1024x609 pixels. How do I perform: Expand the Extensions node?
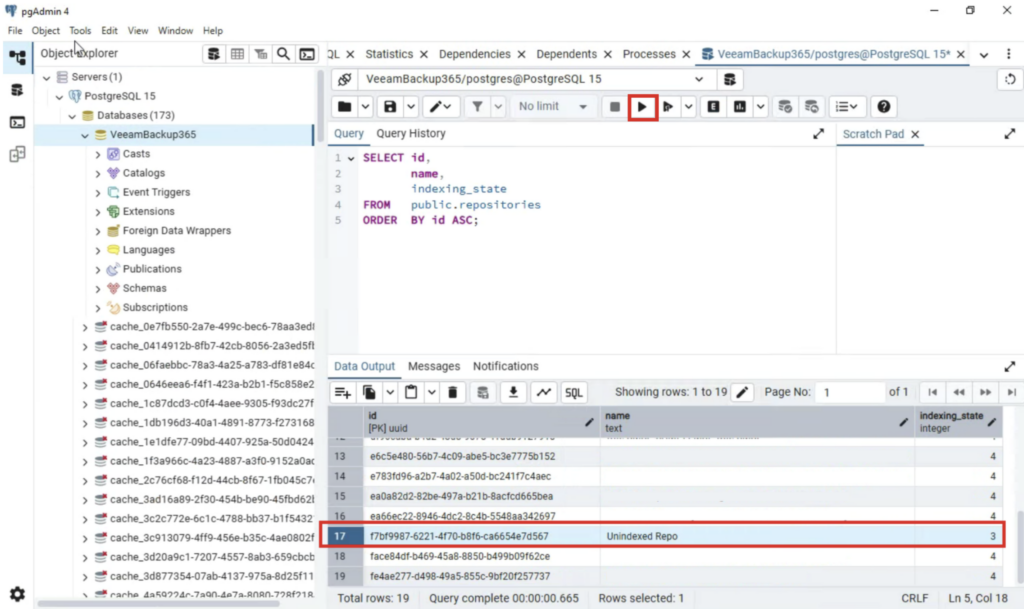98,211
